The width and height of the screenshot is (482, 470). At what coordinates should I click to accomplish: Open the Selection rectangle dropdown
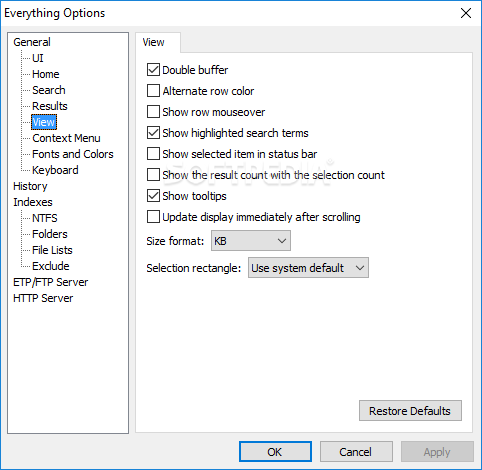coord(308,268)
